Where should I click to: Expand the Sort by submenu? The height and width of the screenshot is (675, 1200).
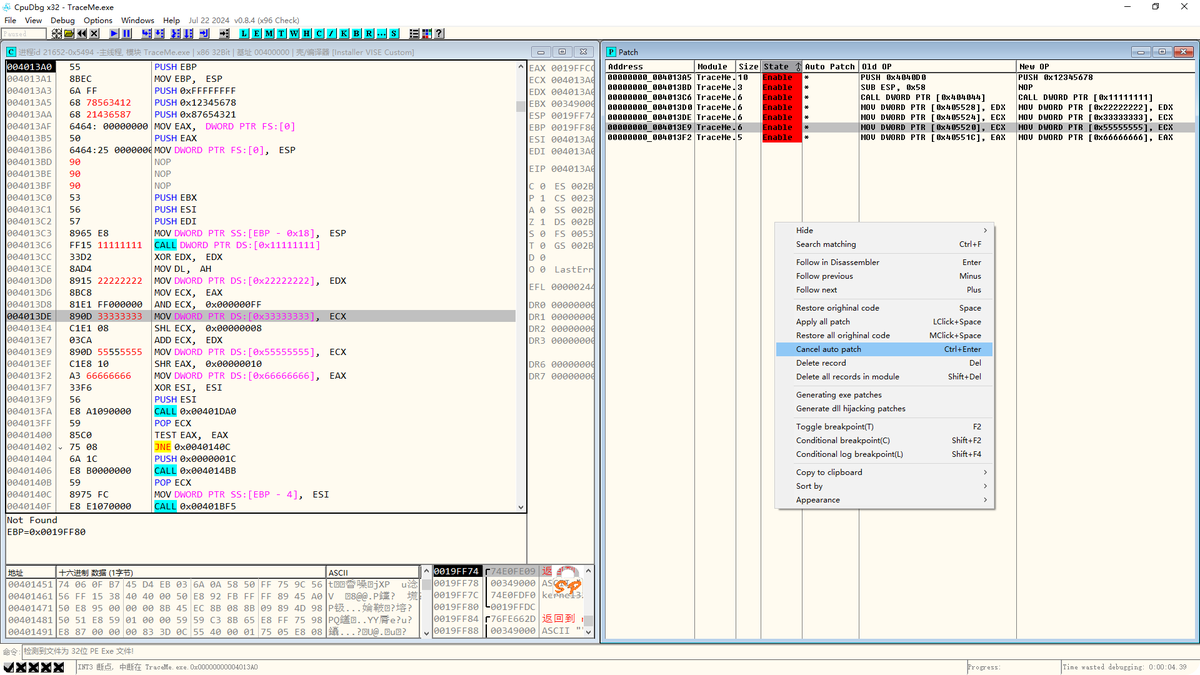coord(884,486)
